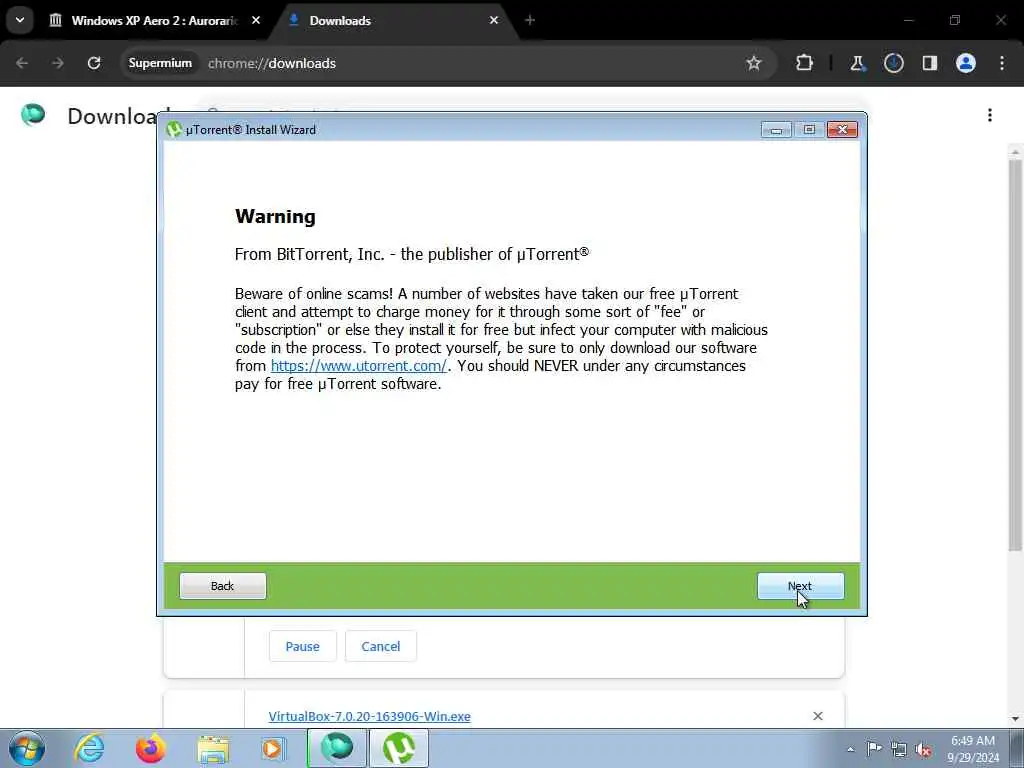The width and height of the screenshot is (1024, 768).
Task: Close the Windows XP Aero 2 tab
Action: (x=256, y=20)
